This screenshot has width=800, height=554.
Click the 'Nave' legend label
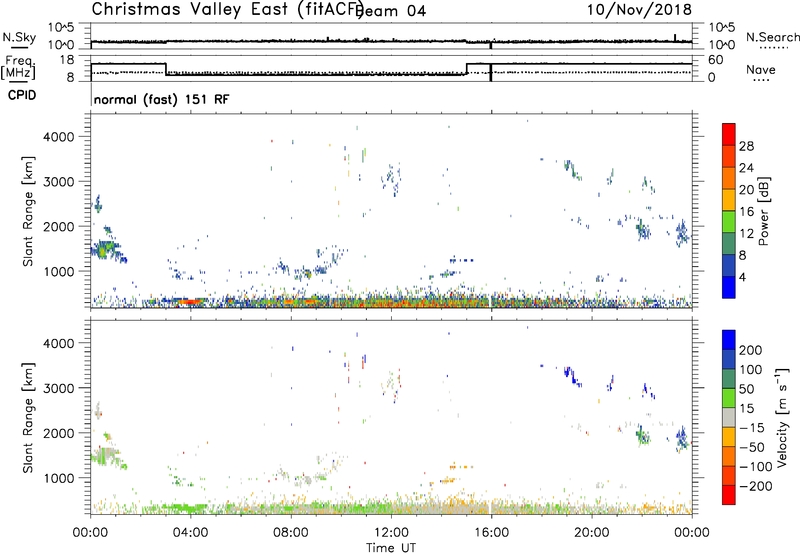[x=761, y=69]
